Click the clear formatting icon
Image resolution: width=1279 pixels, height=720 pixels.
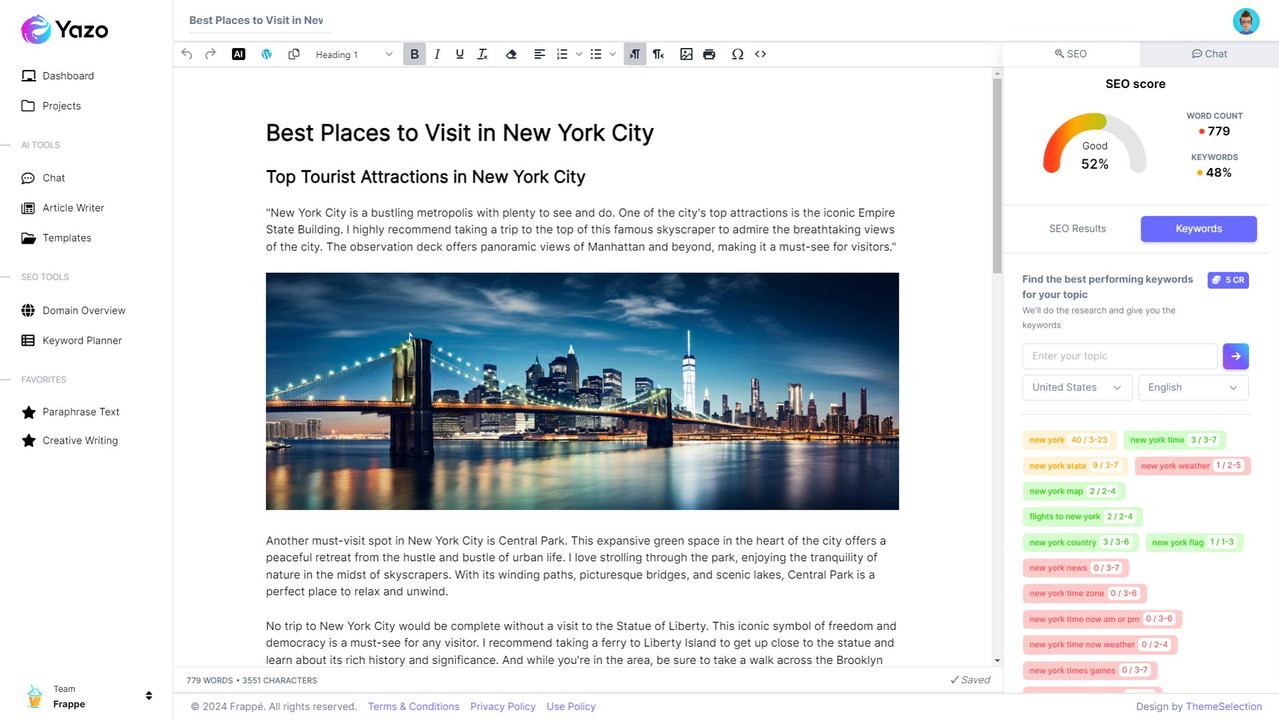[482, 54]
